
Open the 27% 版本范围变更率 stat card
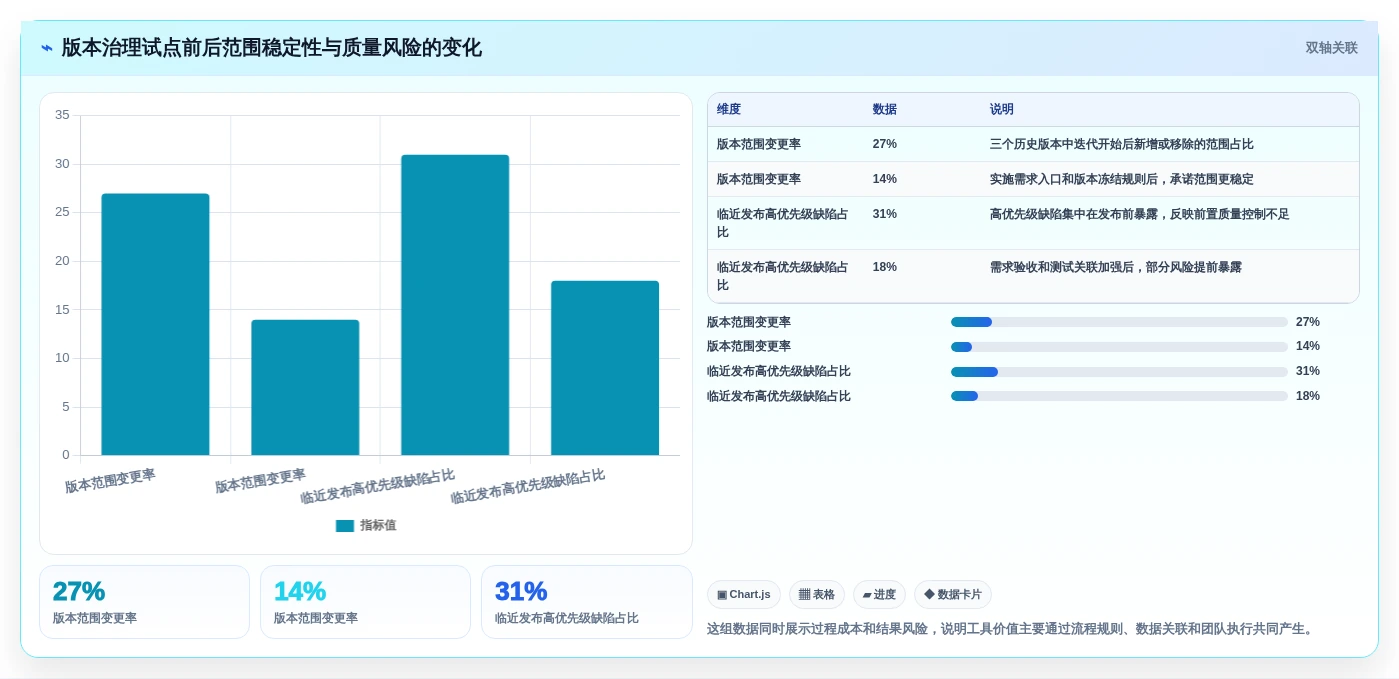point(144,602)
